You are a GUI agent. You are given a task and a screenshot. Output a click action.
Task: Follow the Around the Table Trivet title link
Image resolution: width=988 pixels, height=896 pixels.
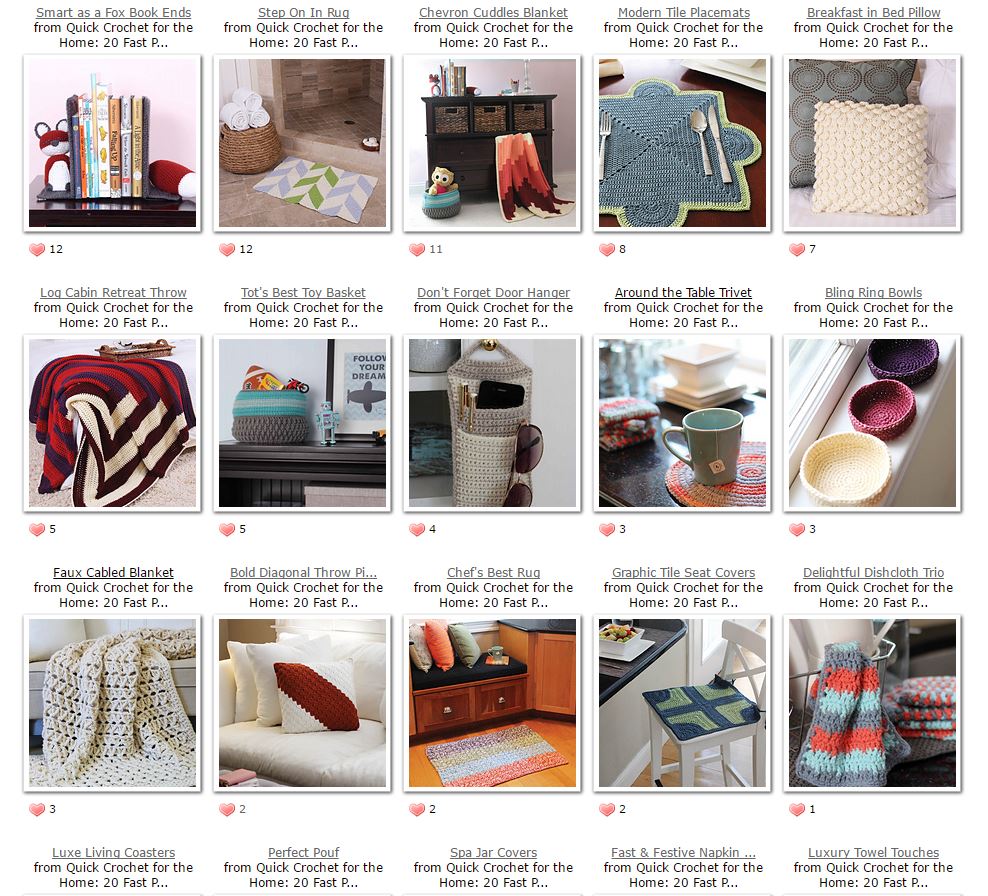[683, 292]
